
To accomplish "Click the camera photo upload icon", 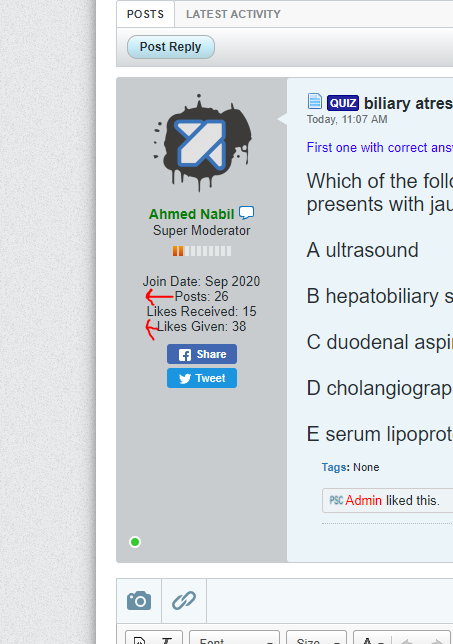I will pos(139,601).
